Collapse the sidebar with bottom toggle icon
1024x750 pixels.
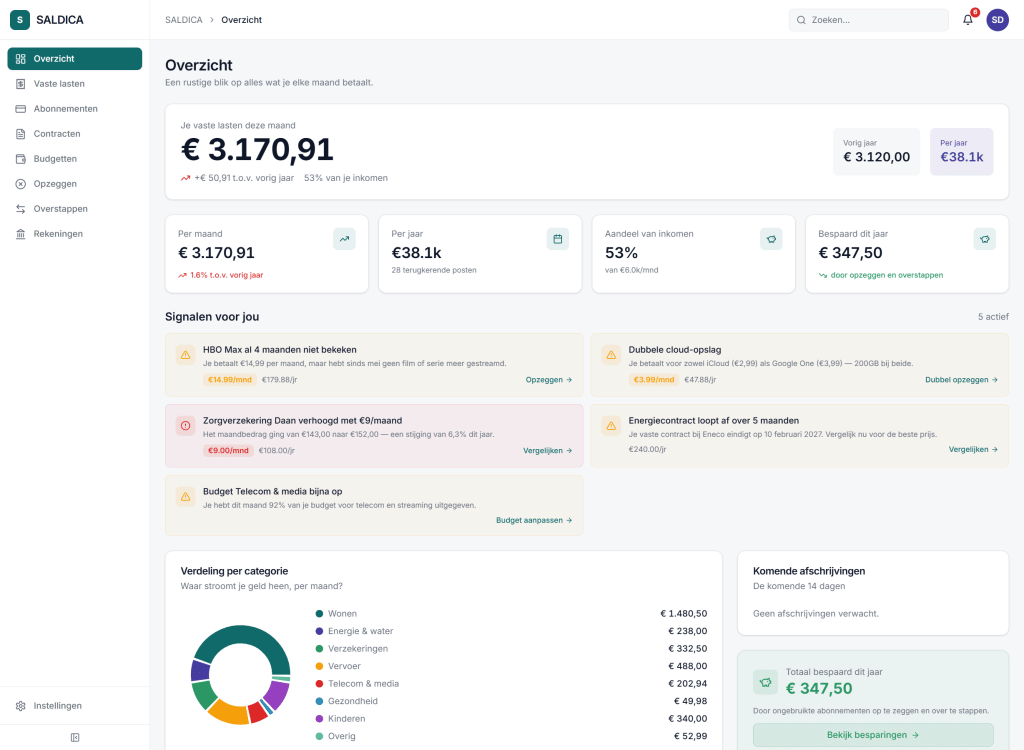pos(74,737)
